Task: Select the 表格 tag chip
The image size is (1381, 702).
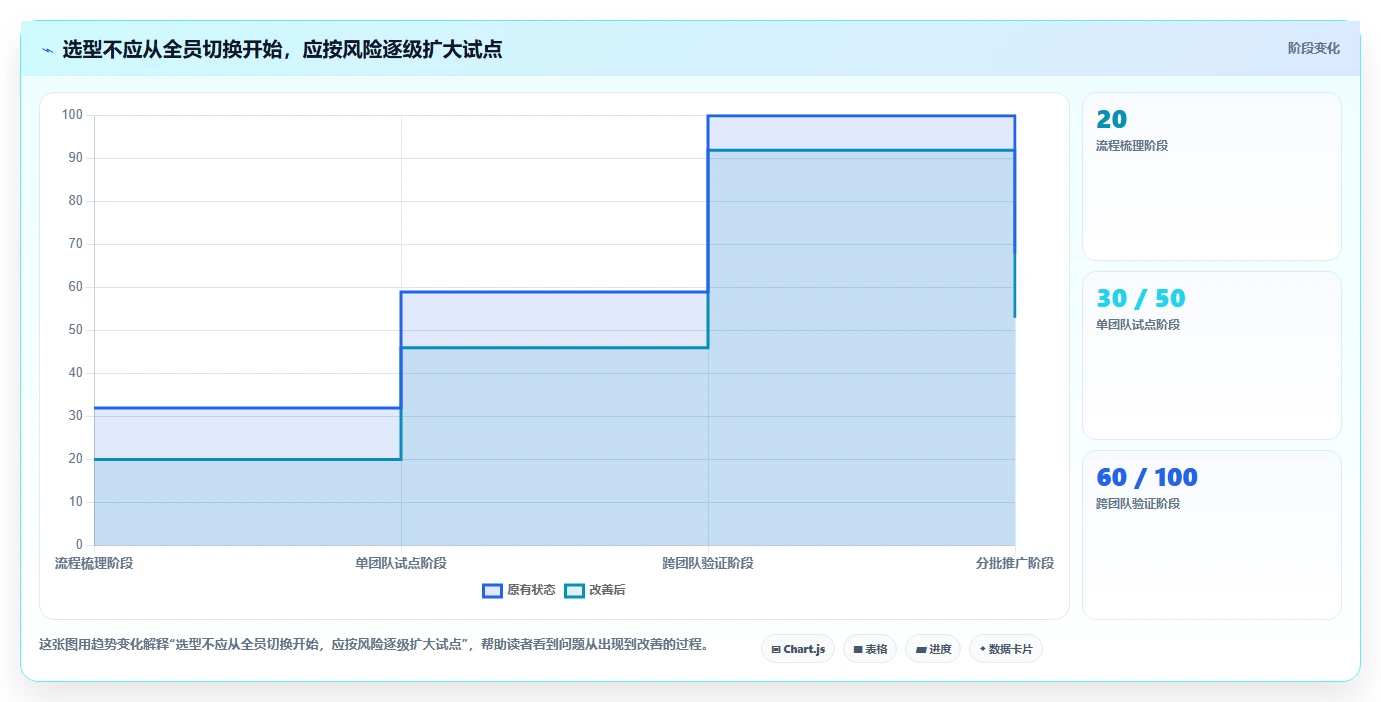Action: (x=870, y=649)
